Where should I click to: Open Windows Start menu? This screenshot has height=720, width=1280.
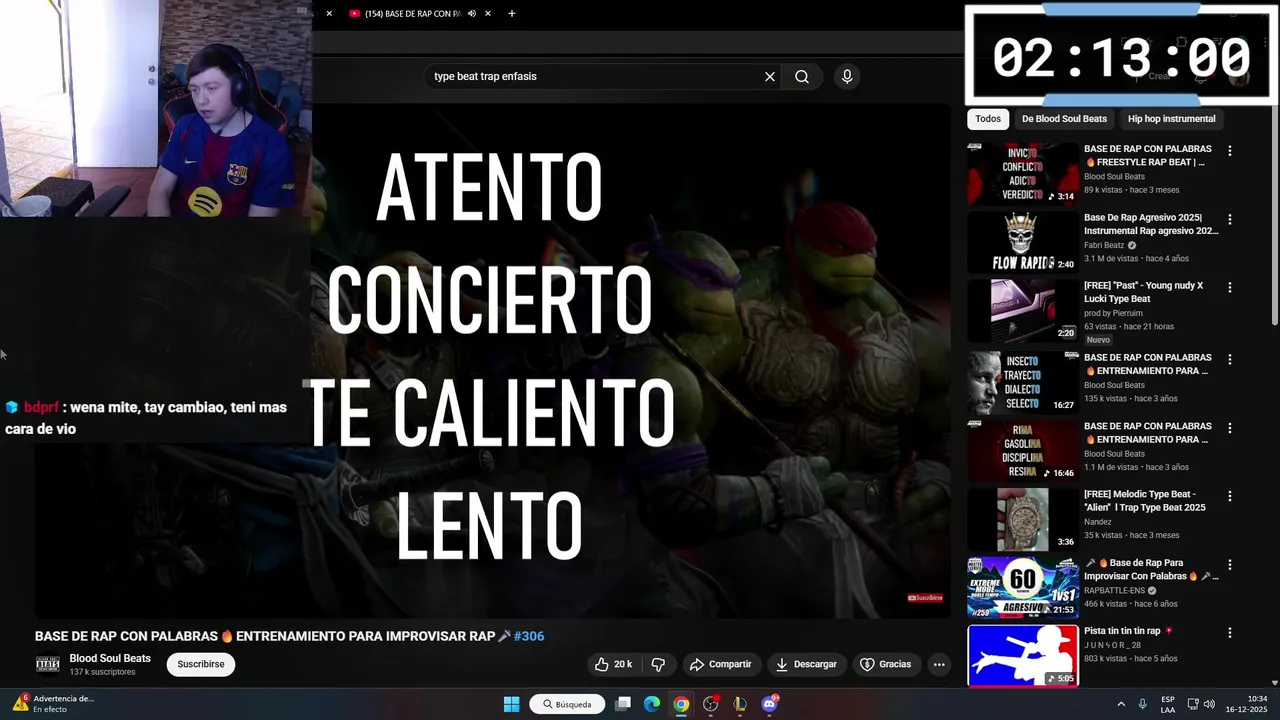pos(511,704)
